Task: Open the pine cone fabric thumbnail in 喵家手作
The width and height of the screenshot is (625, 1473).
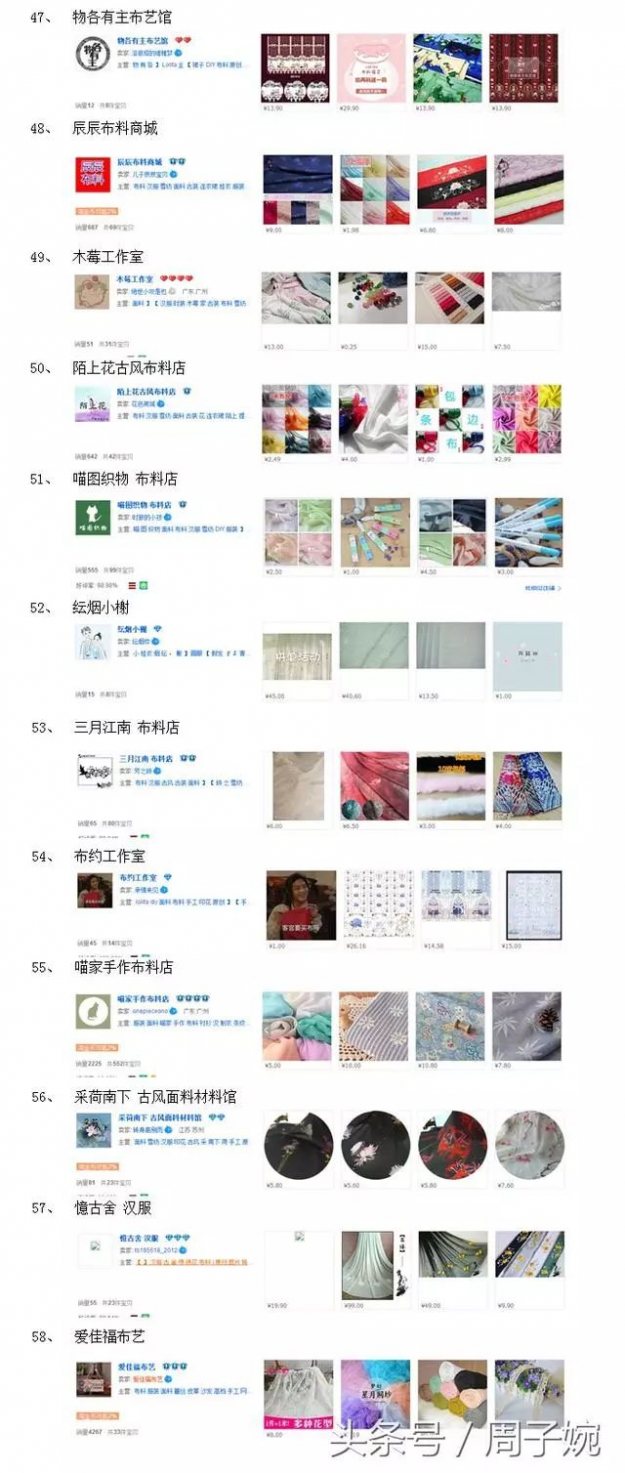Action: (527, 1026)
